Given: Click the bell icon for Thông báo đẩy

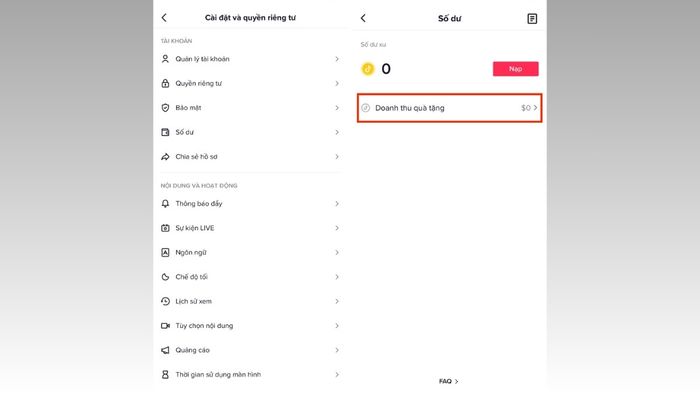Looking at the screenshot, I should tap(165, 203).
